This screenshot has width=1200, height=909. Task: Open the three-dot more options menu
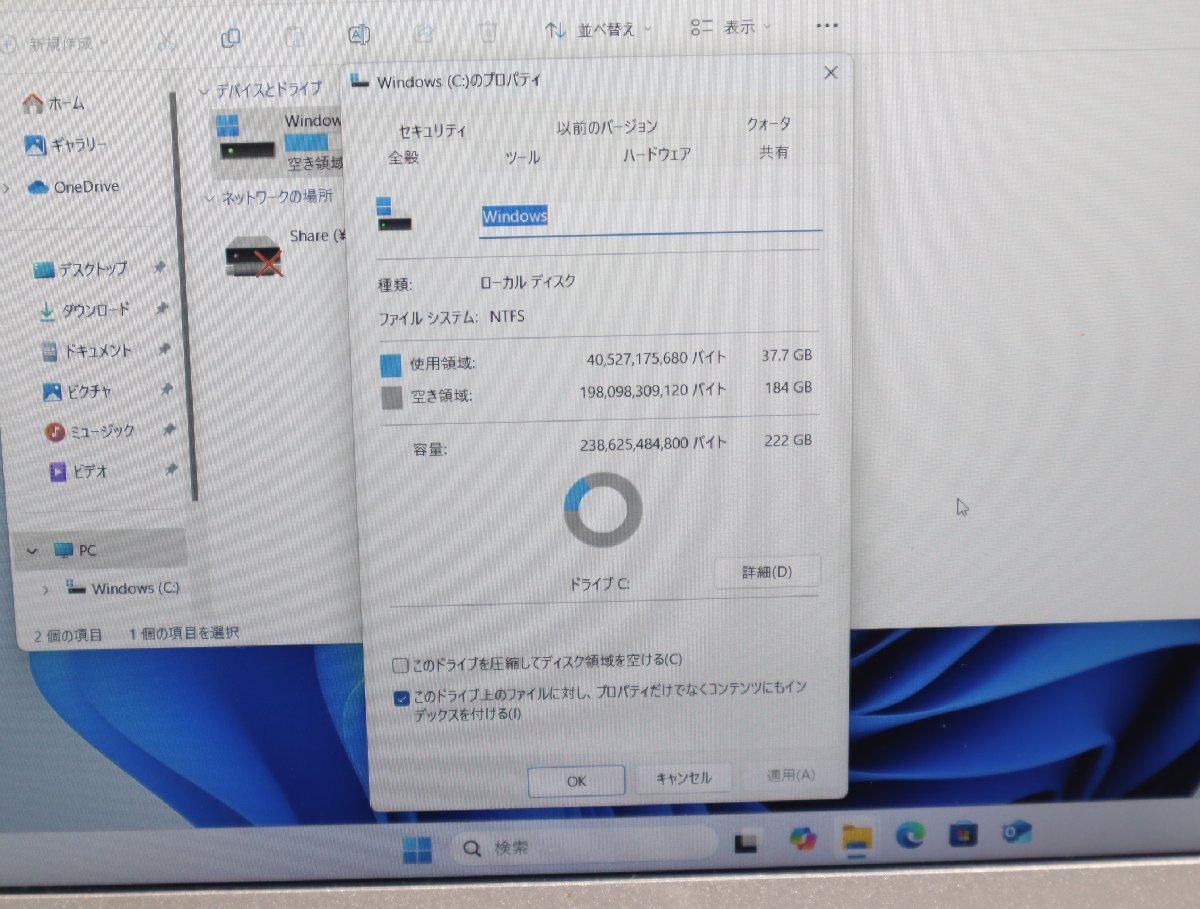(826, 25)
